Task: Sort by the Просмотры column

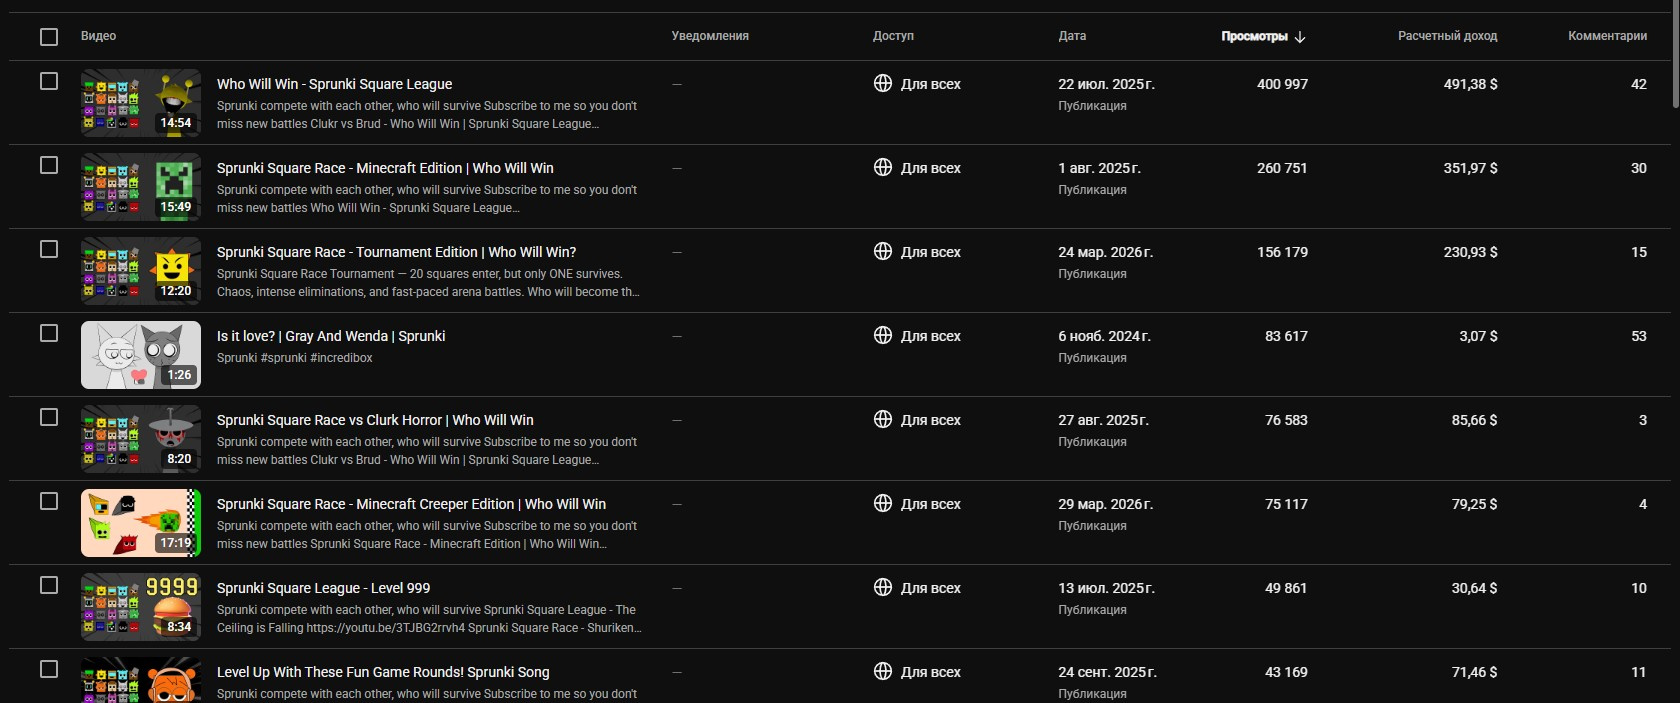Action: click(1254, 36)
